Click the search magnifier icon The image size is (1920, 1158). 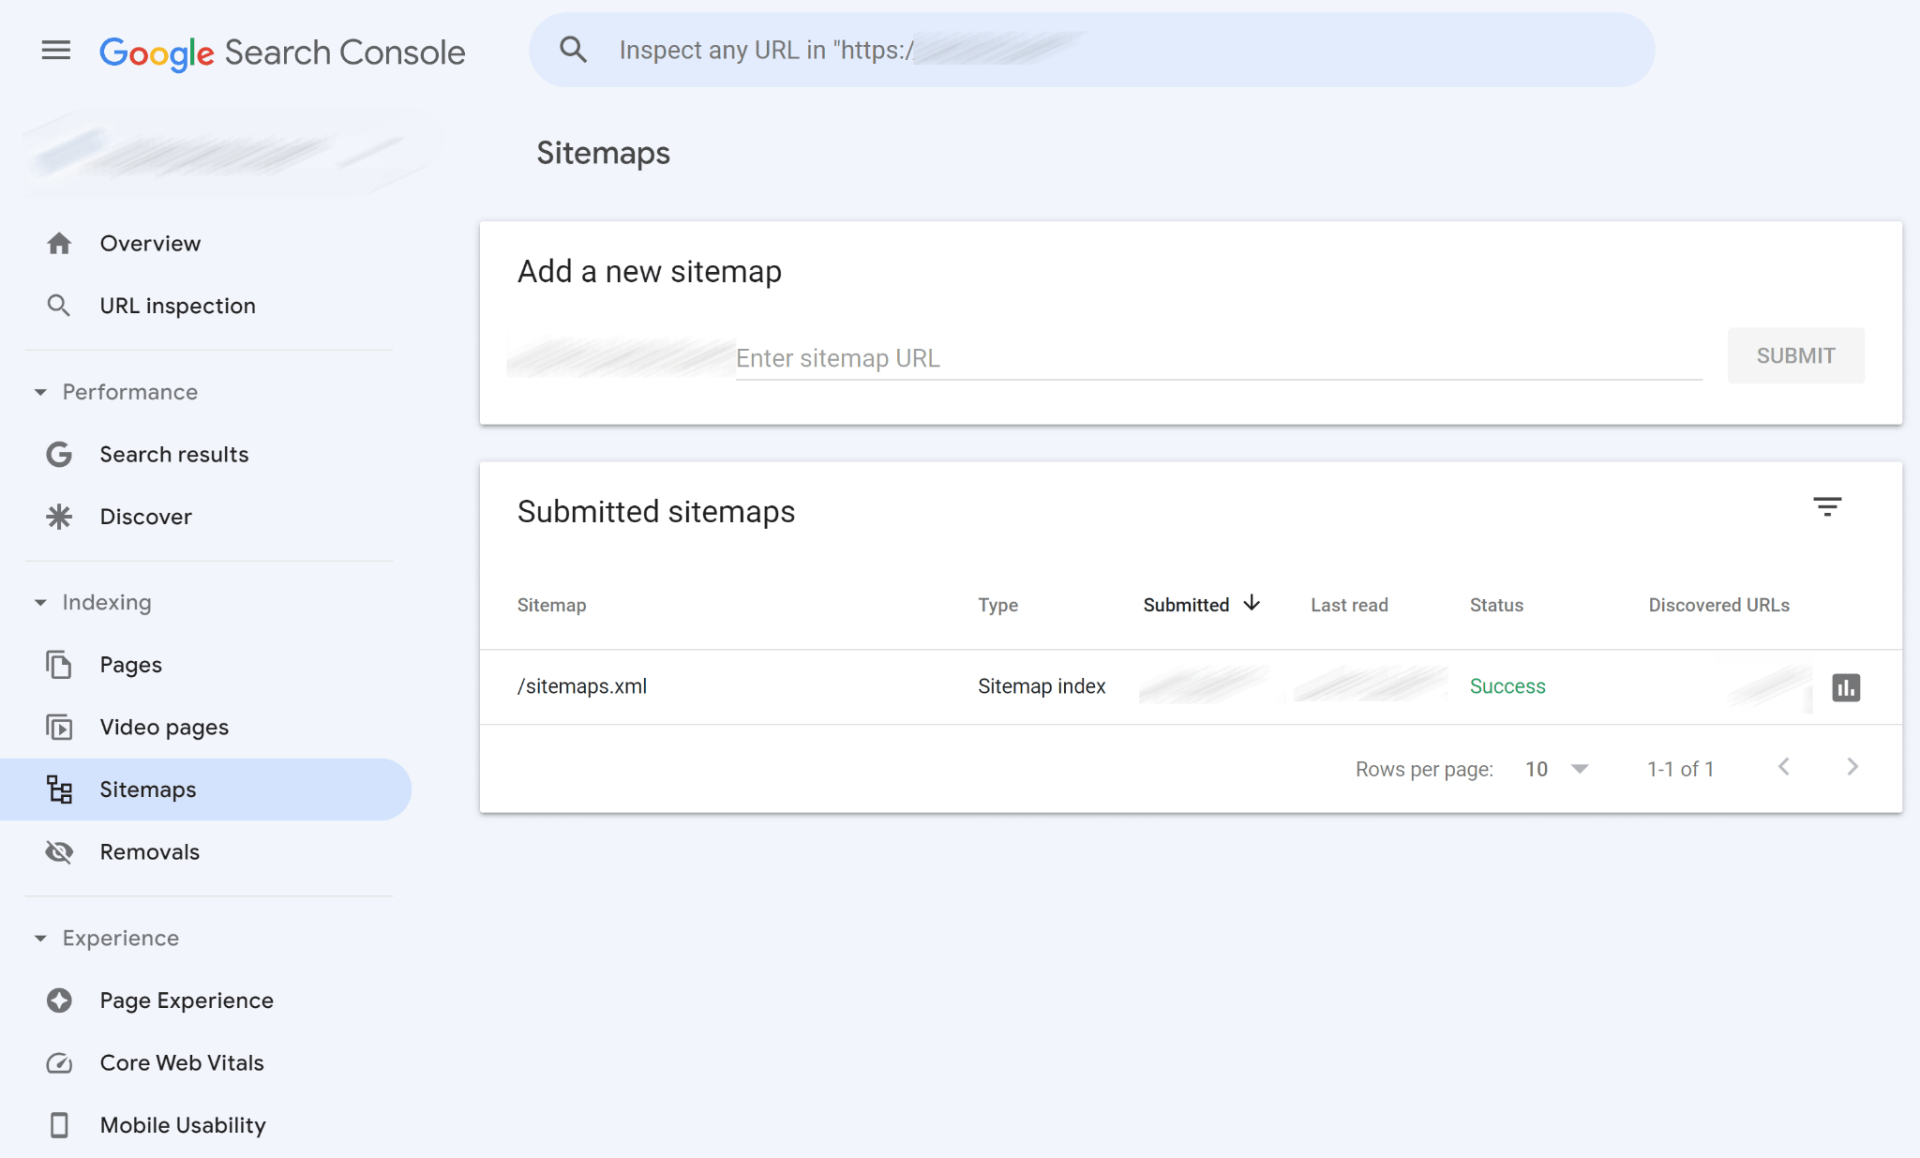coord(573,50)
